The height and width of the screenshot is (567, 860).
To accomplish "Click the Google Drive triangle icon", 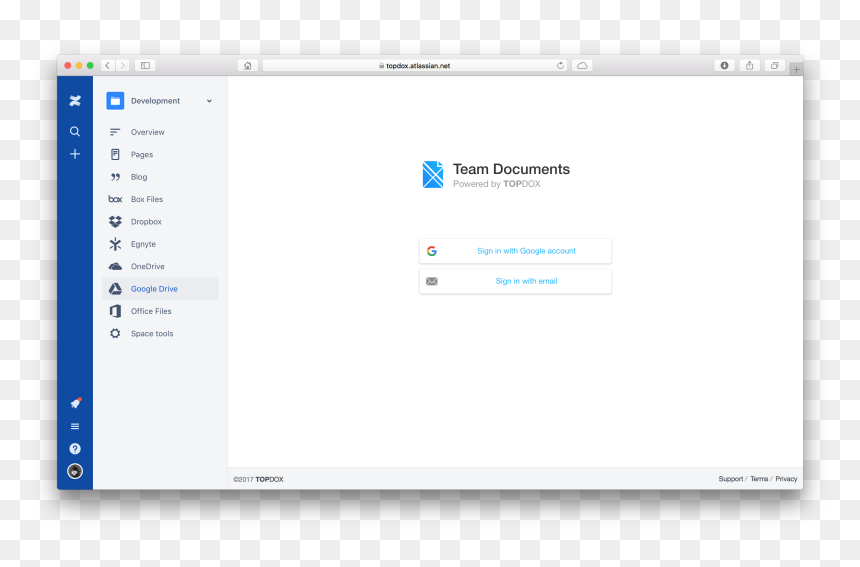I will (x=115, y=289).
